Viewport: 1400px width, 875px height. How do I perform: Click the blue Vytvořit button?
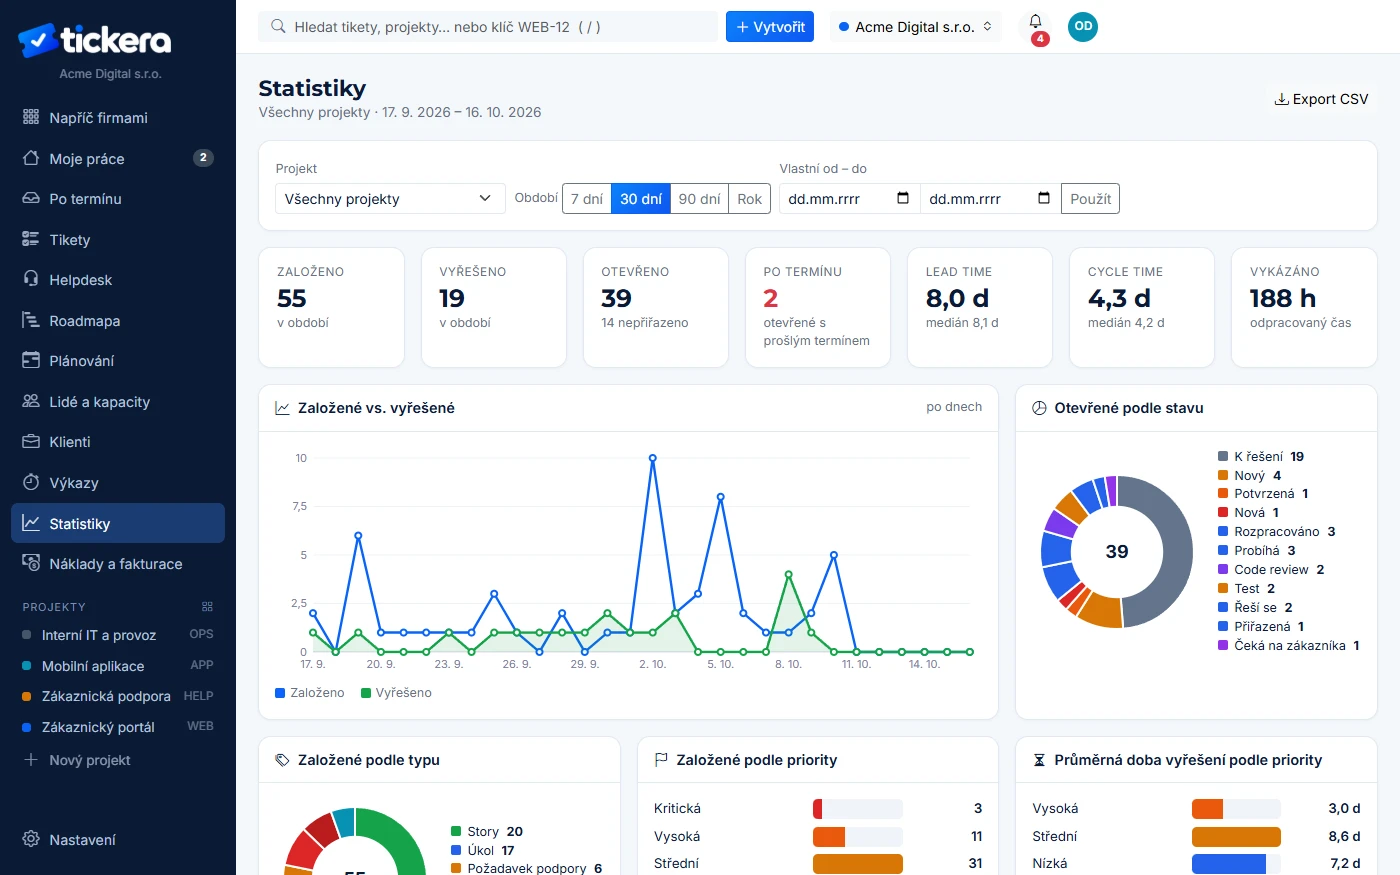tap(770, 27)
